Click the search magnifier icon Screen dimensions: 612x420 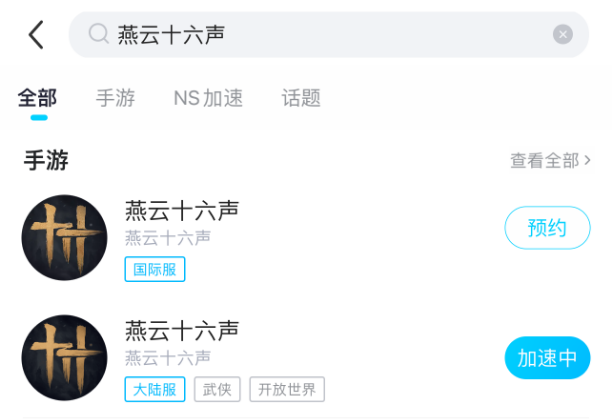(x=98, y=35)
